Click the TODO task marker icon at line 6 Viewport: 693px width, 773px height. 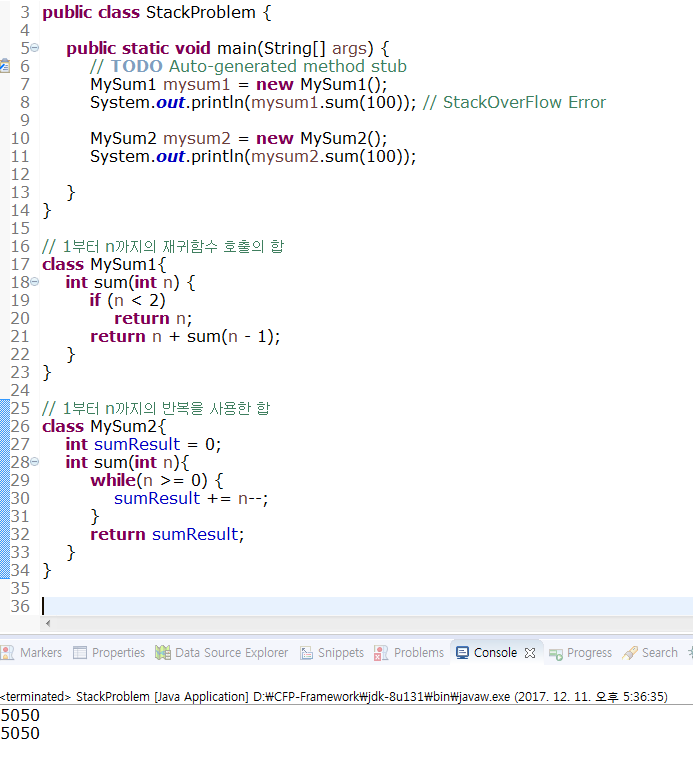pos(4,66)
